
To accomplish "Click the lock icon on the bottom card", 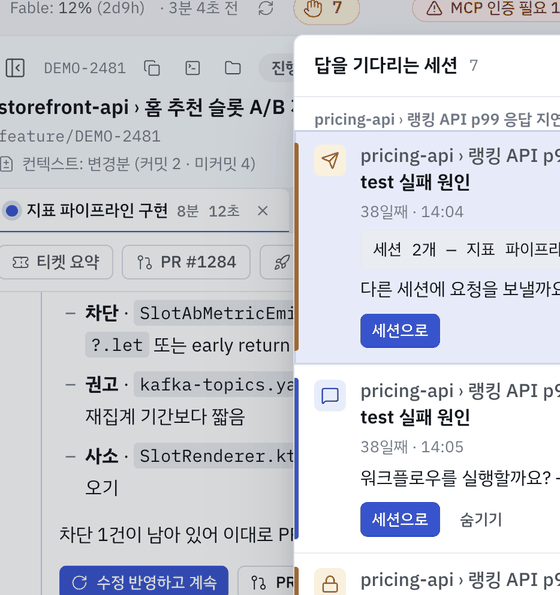I will (x=330, y=582).
